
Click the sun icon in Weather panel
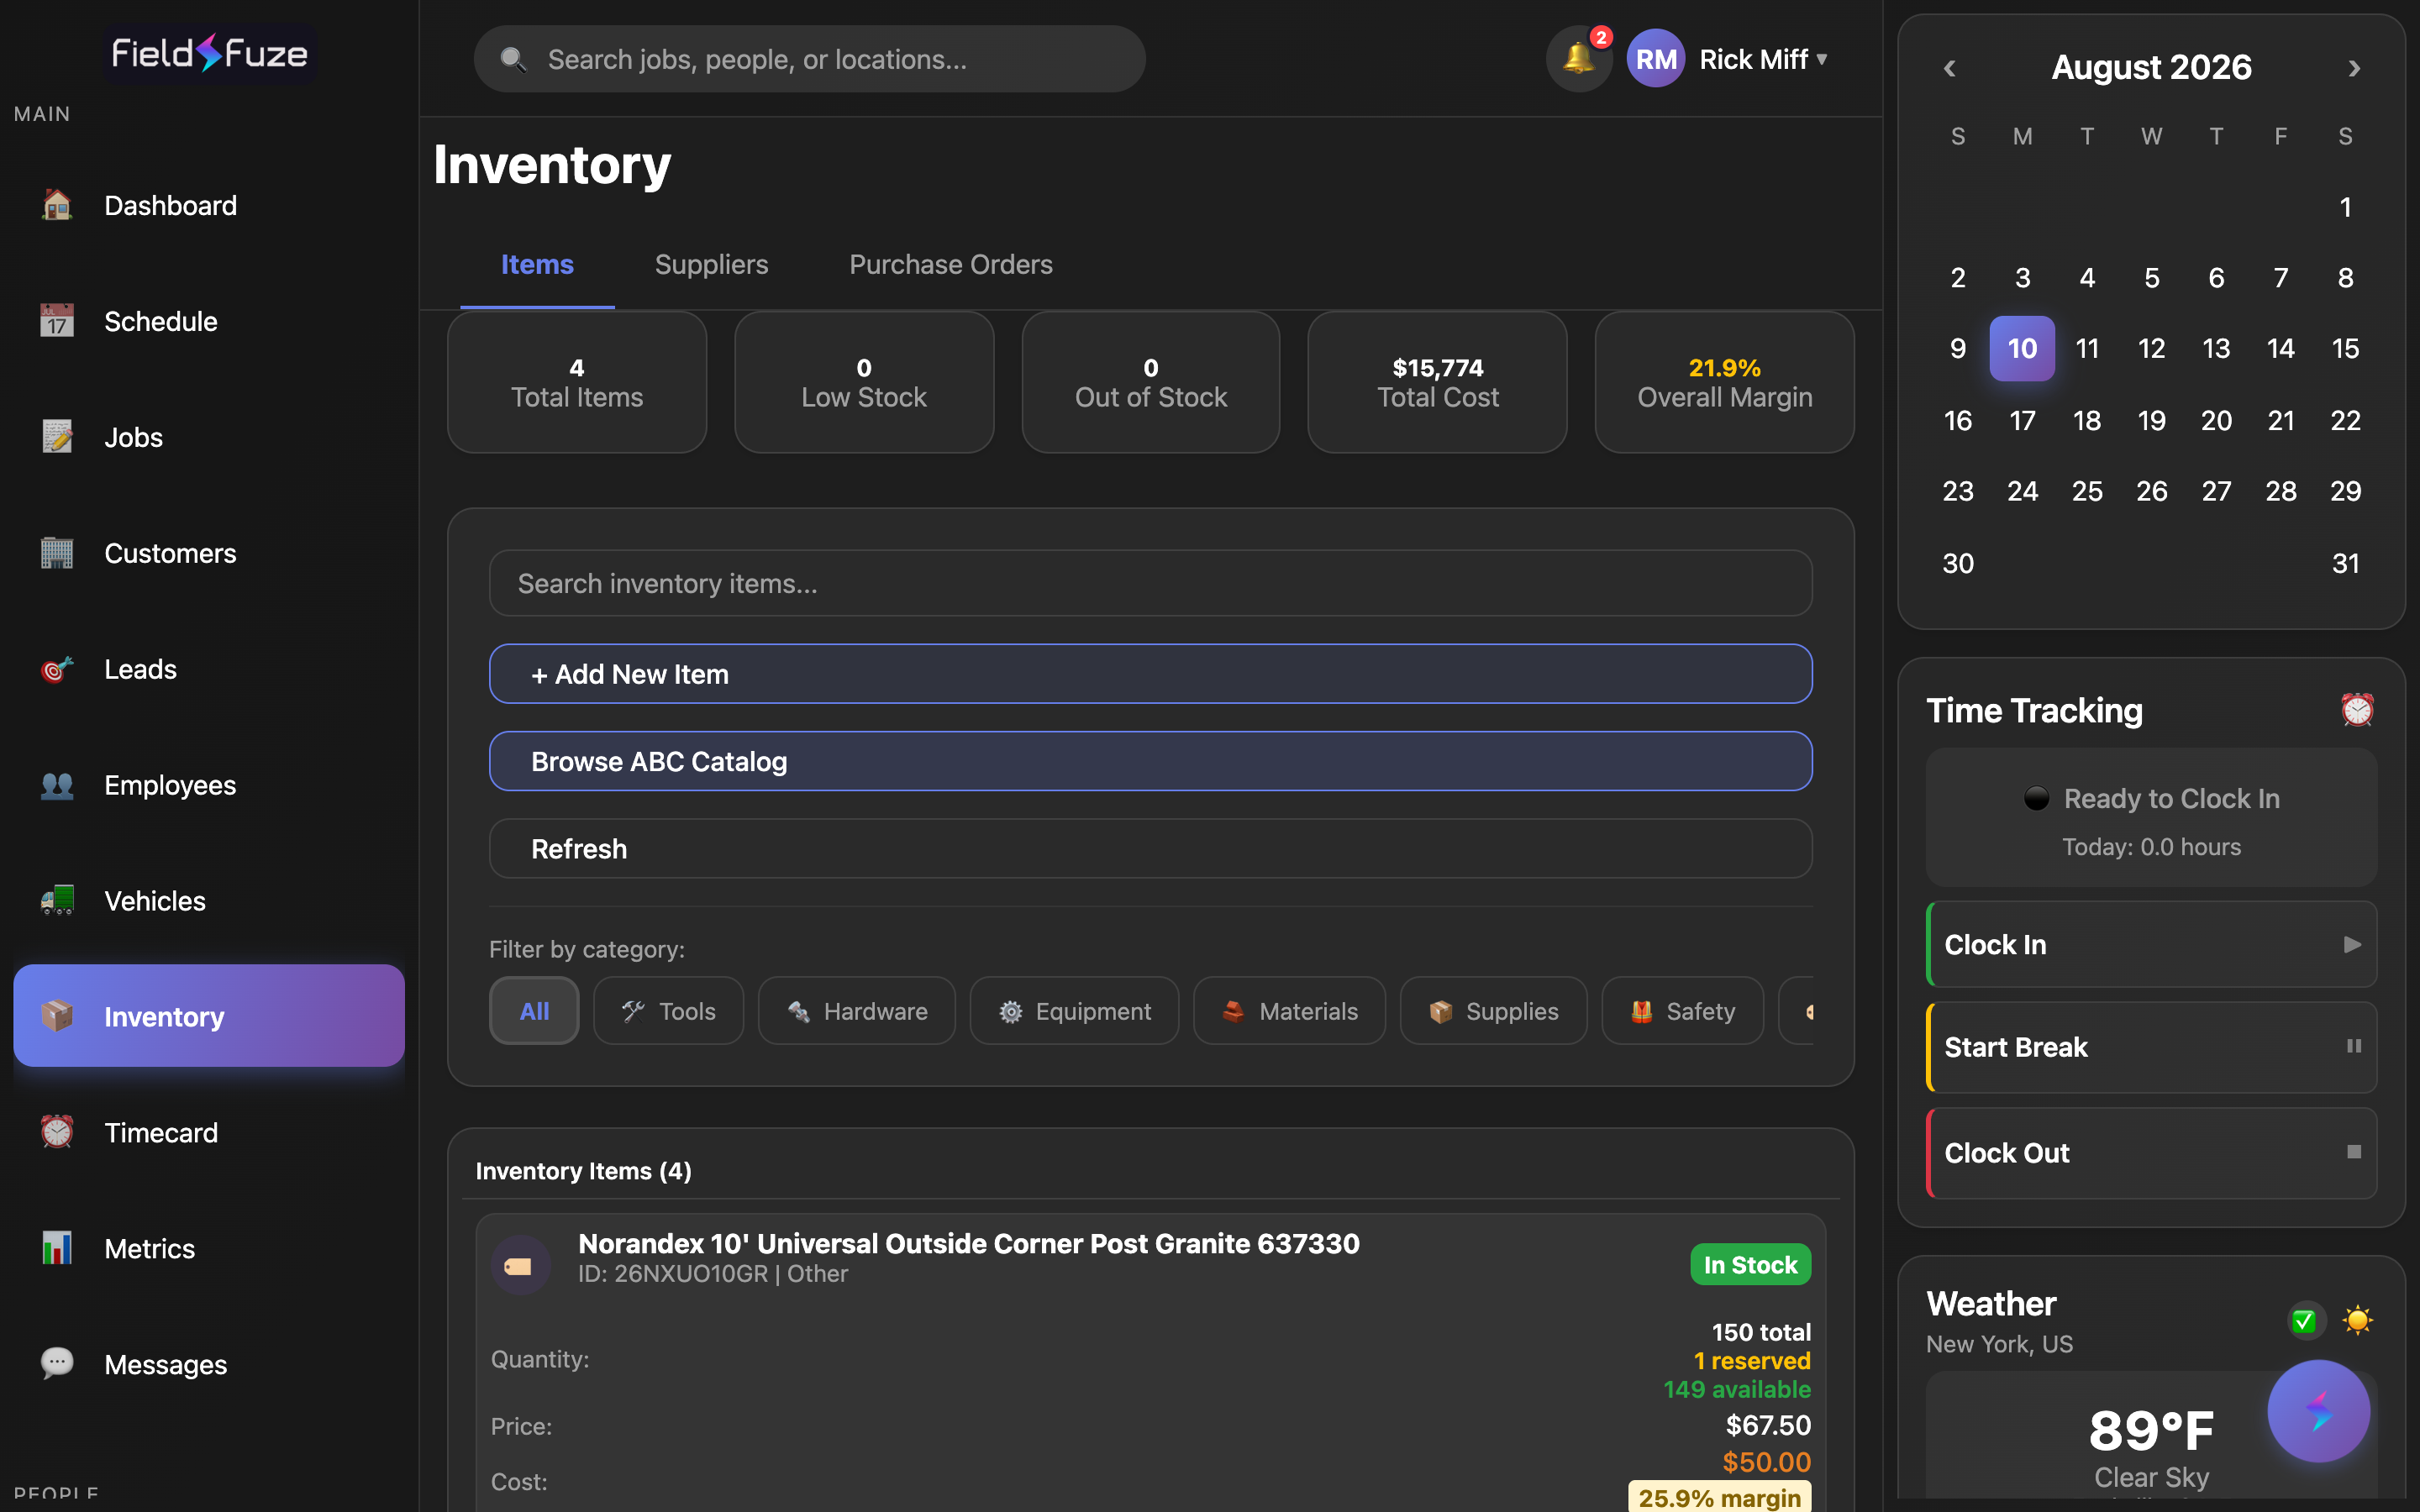click(2357, 1320)
